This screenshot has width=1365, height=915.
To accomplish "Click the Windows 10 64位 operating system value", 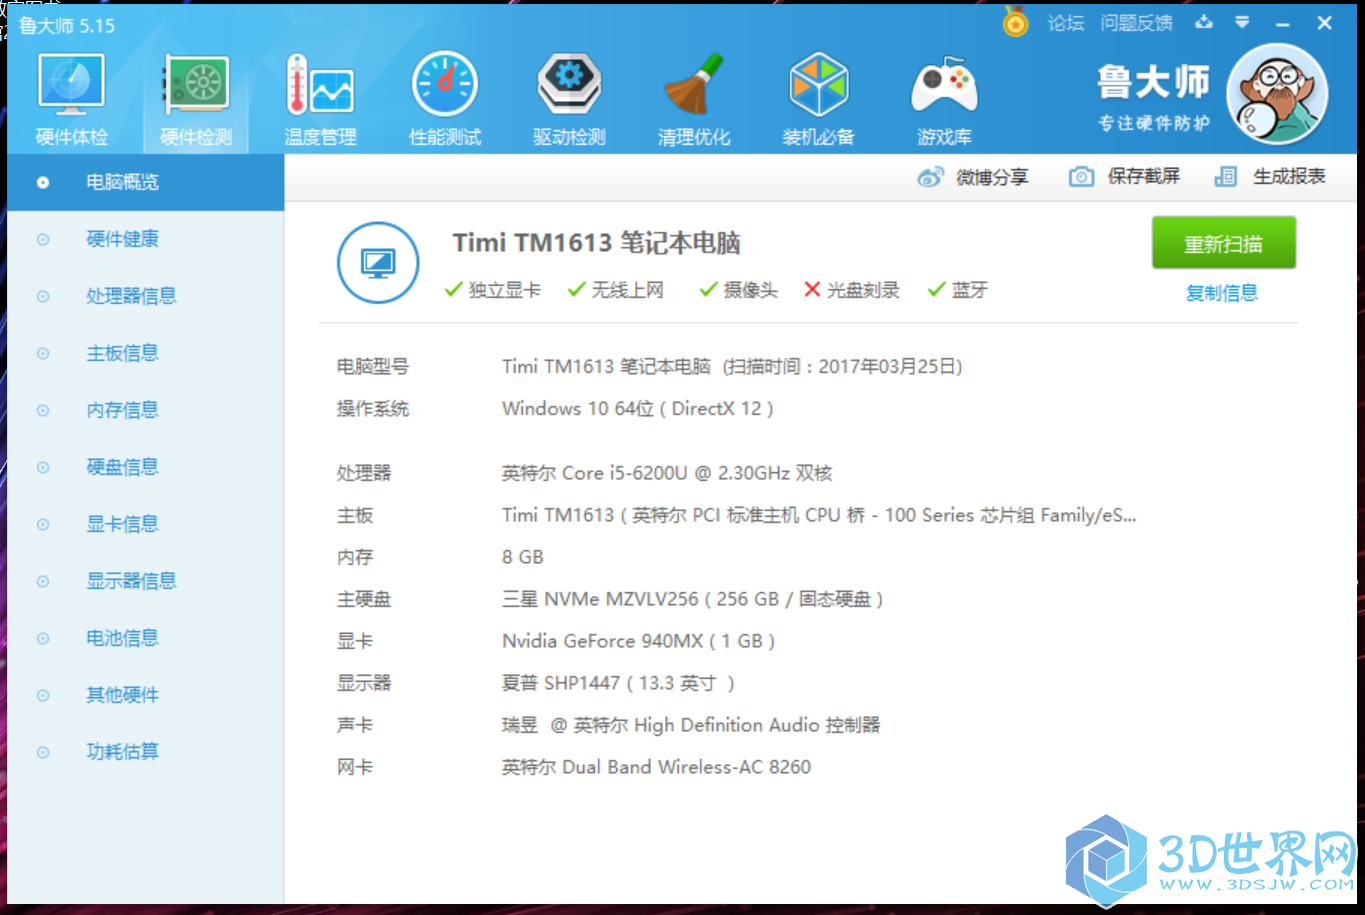I will pyautogui.click(x=637, y=409).
